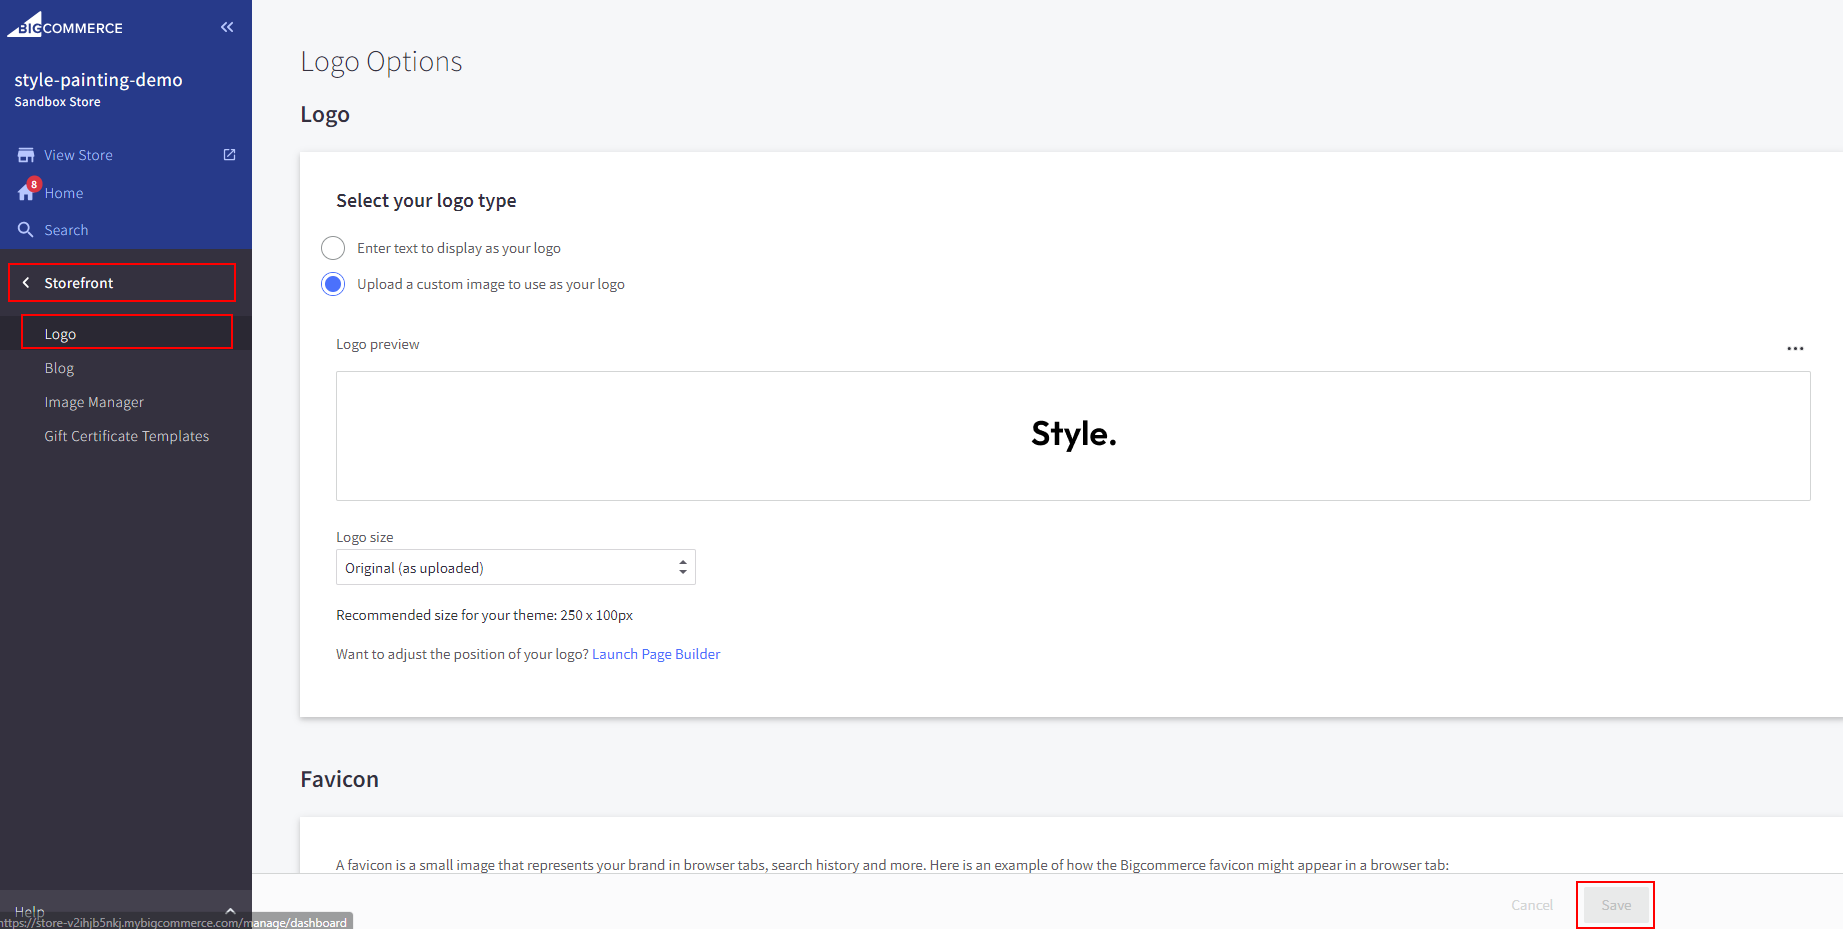Click the Search magnifier icon
Viewport: 1843px width, 929px height.
coord(26,230)
